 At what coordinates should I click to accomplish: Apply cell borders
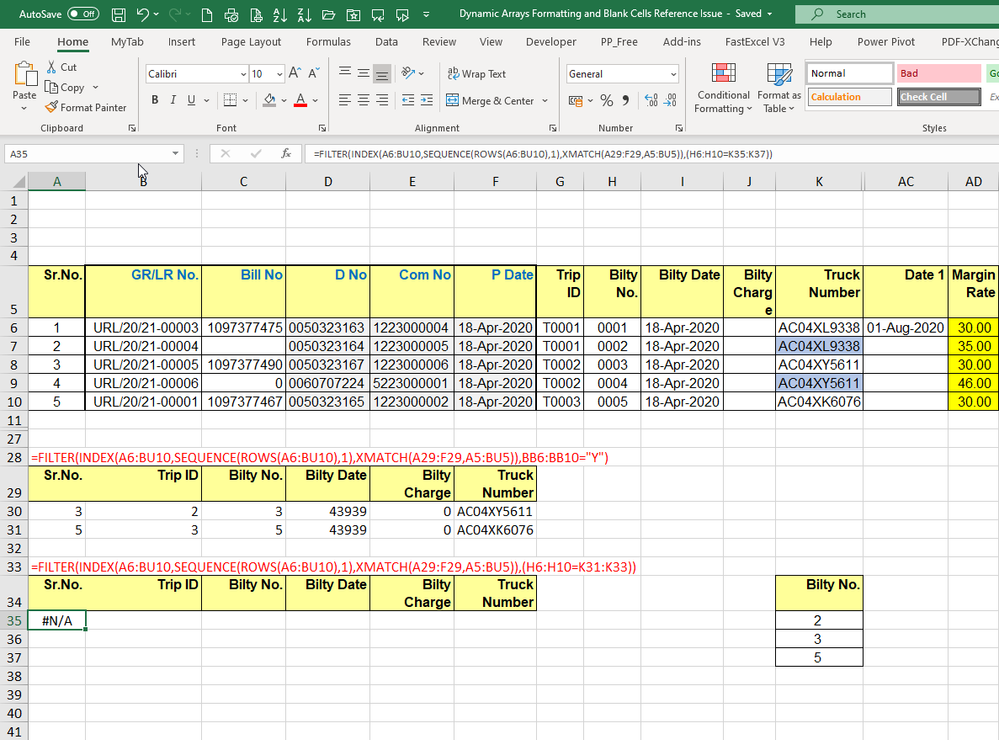(230, 100)
